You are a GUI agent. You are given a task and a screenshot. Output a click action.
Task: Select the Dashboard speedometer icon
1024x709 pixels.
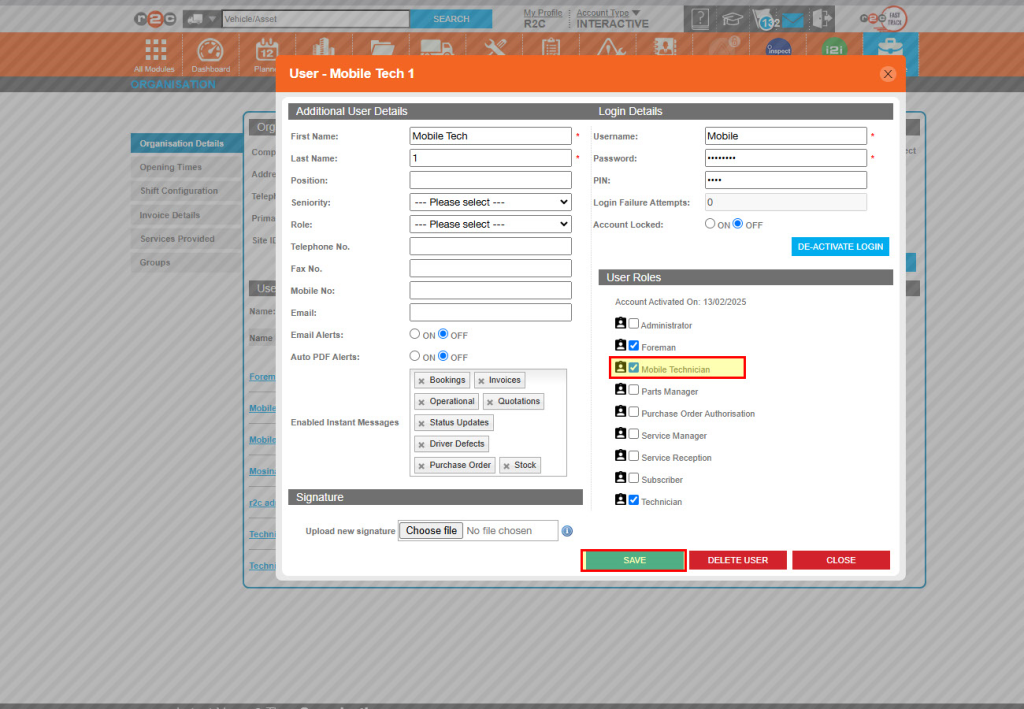pyautogui.click(x=210, y=46)
